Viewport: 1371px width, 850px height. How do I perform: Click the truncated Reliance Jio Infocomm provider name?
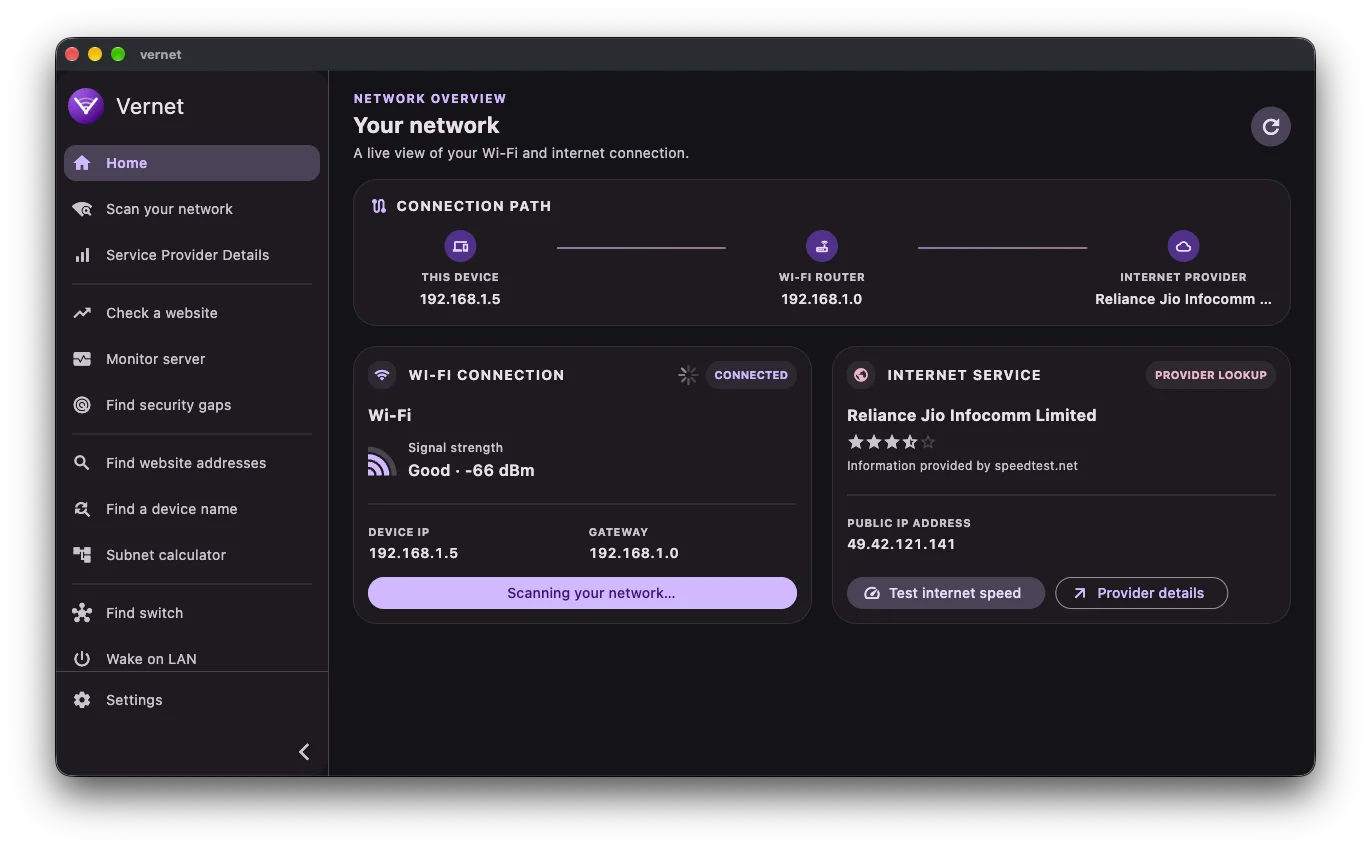pyautogui.click(x=1183, y=299)
